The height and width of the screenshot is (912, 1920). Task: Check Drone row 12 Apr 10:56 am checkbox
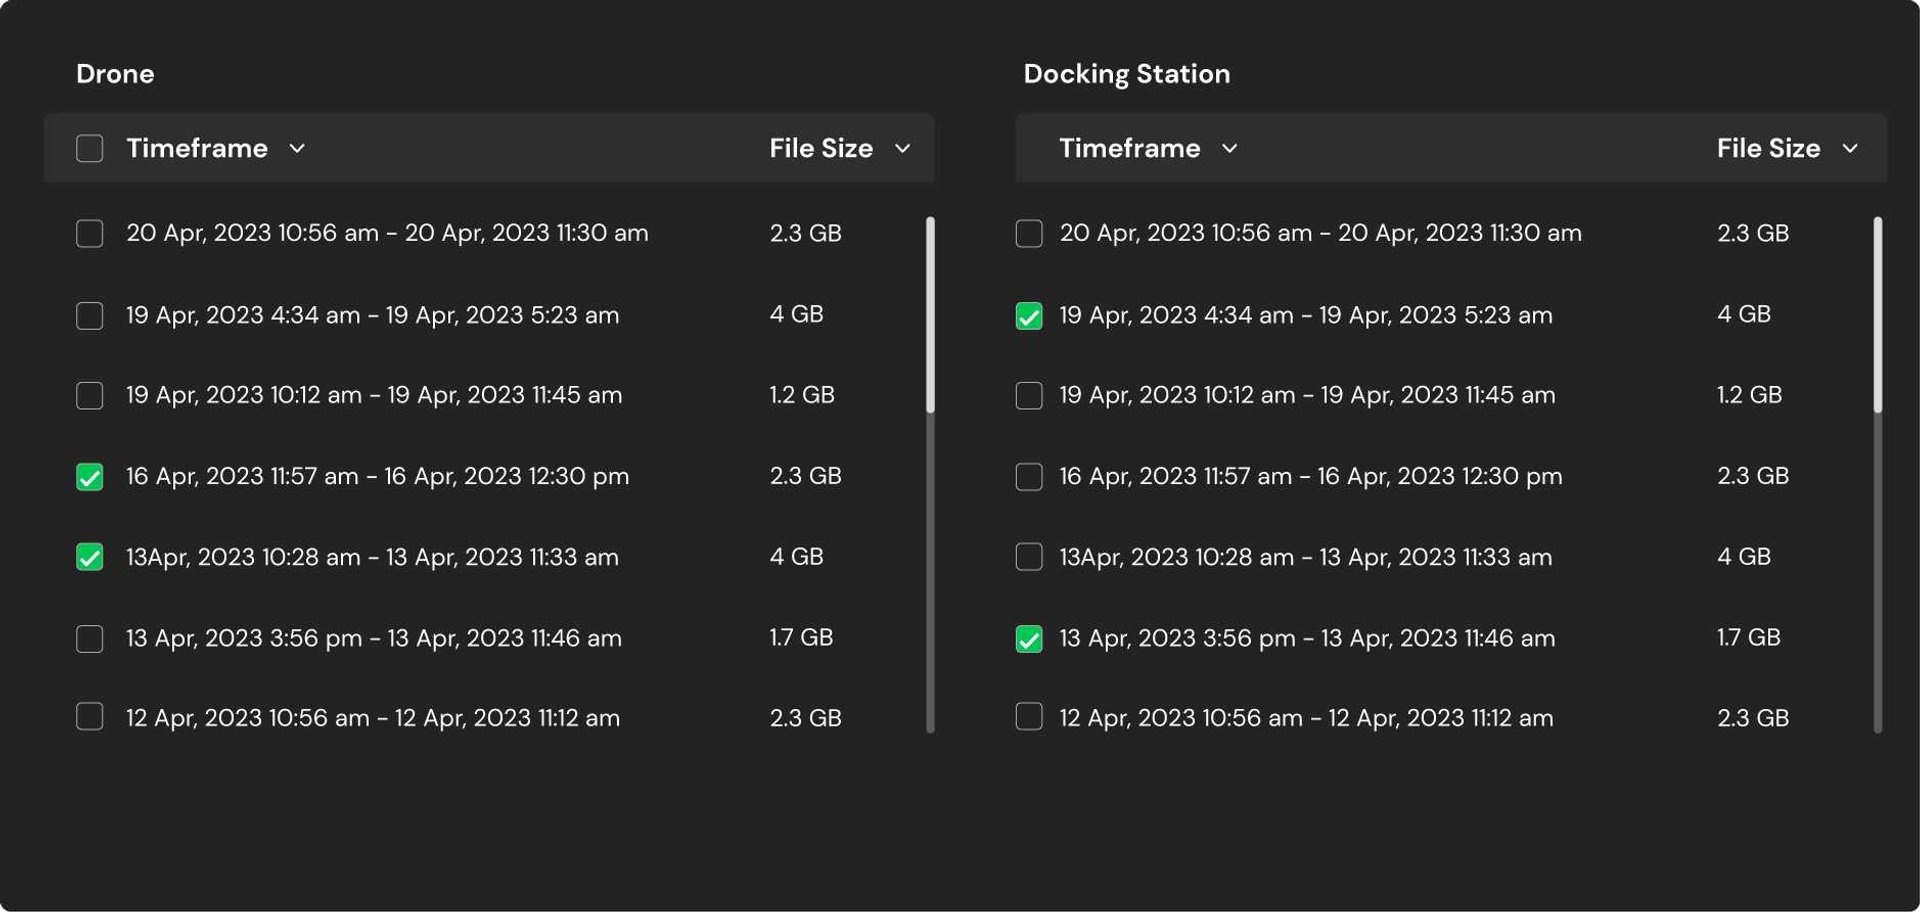coord(89,717)
